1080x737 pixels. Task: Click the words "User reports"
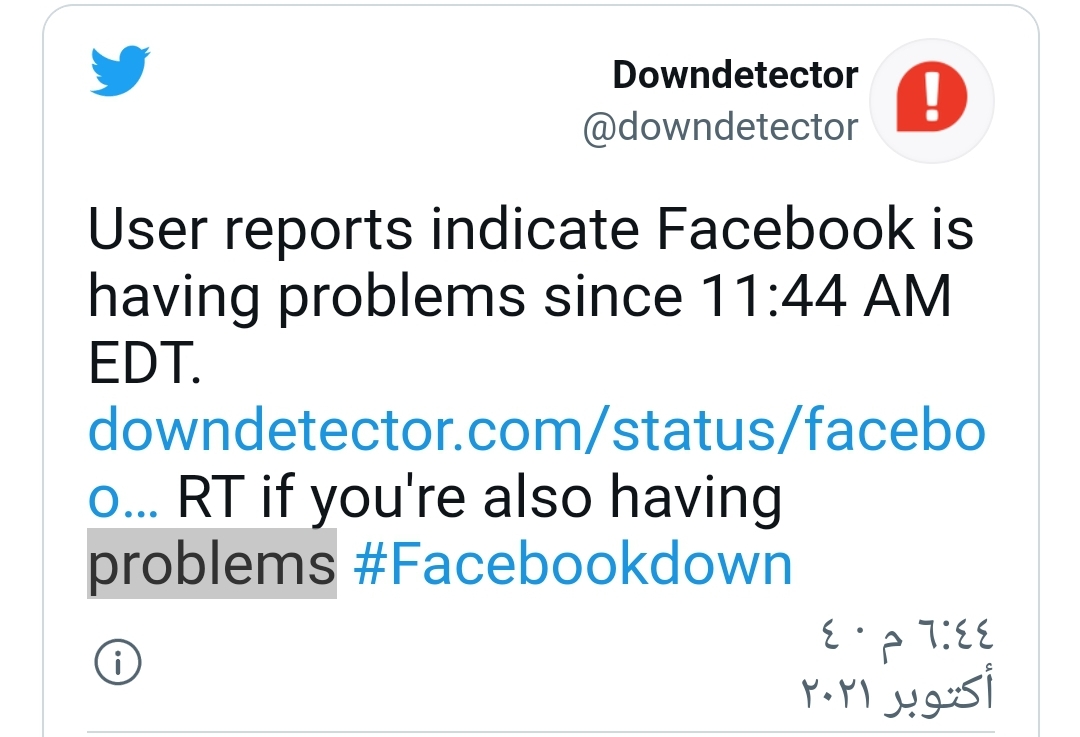[x=250, y=230]
